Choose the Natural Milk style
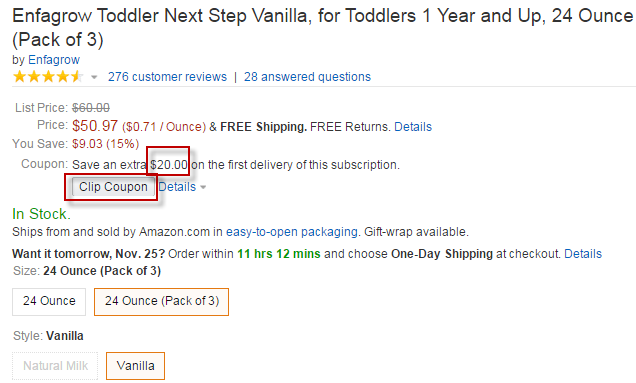Viewport: 636px width, 383px height. pyautogui.click(x=55, y=366)
